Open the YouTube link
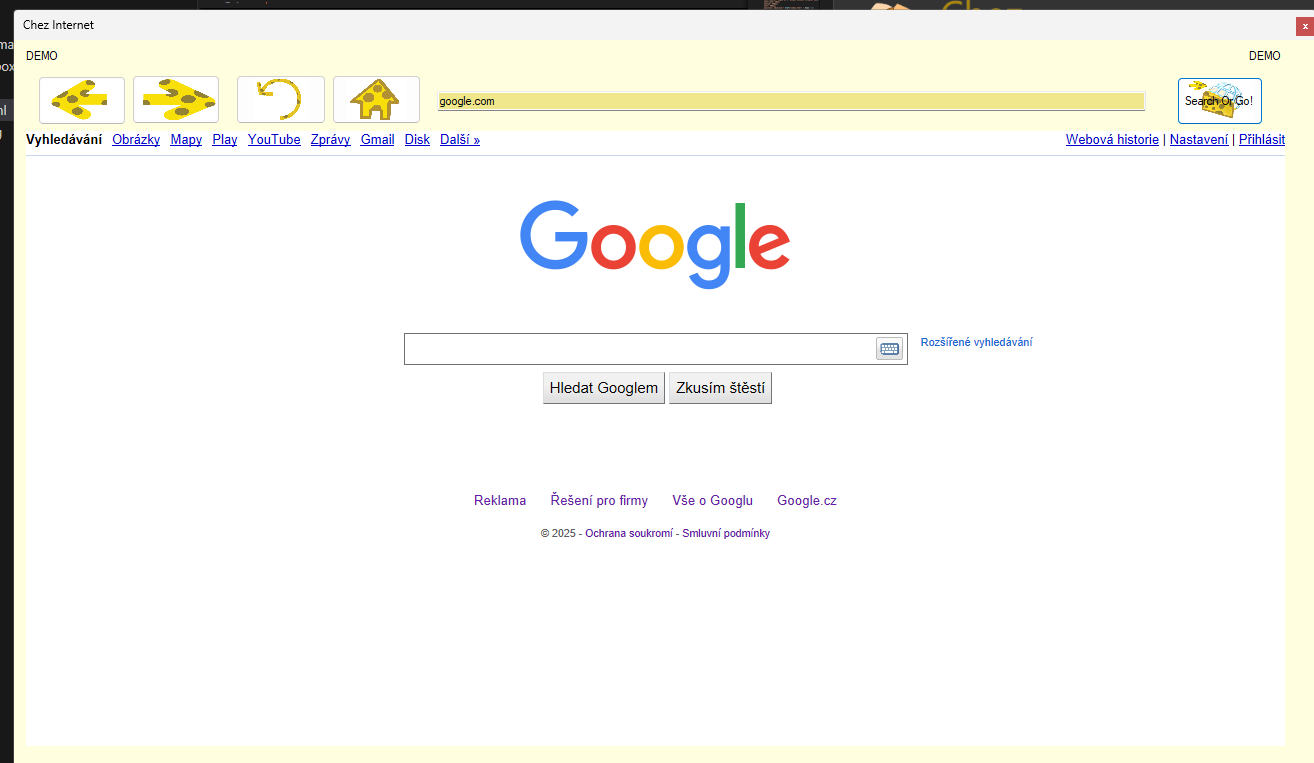1314x763 pixels. 274,140
